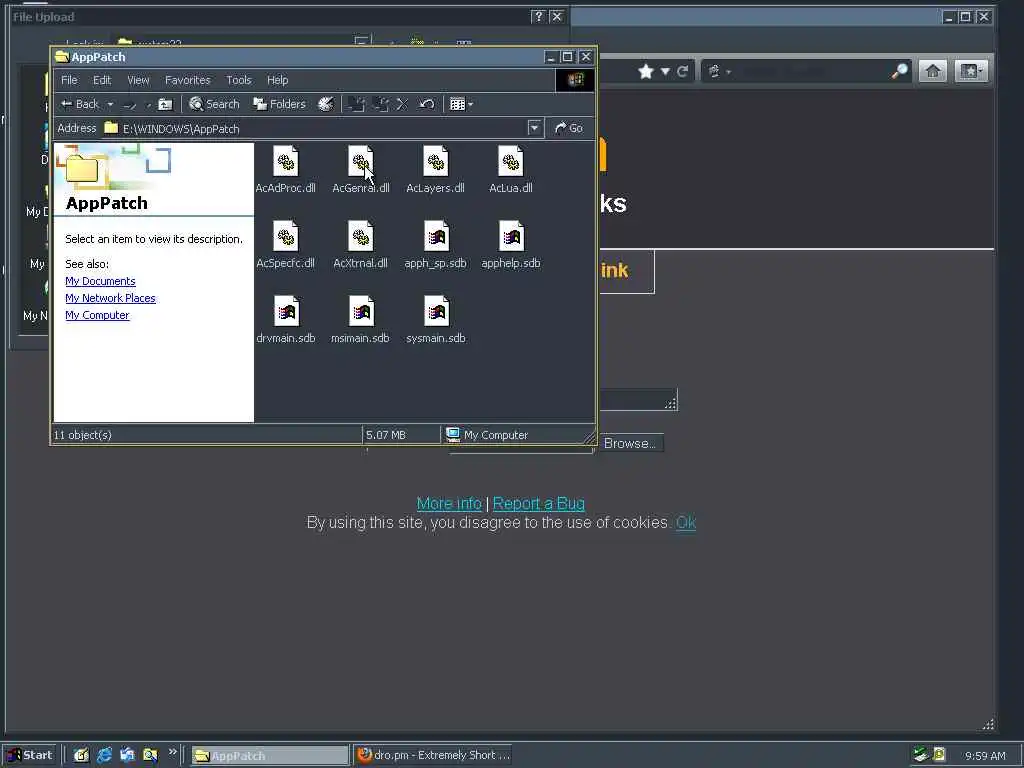
Task: Expand the Address bar dropdown
Action: coord(534,128)
